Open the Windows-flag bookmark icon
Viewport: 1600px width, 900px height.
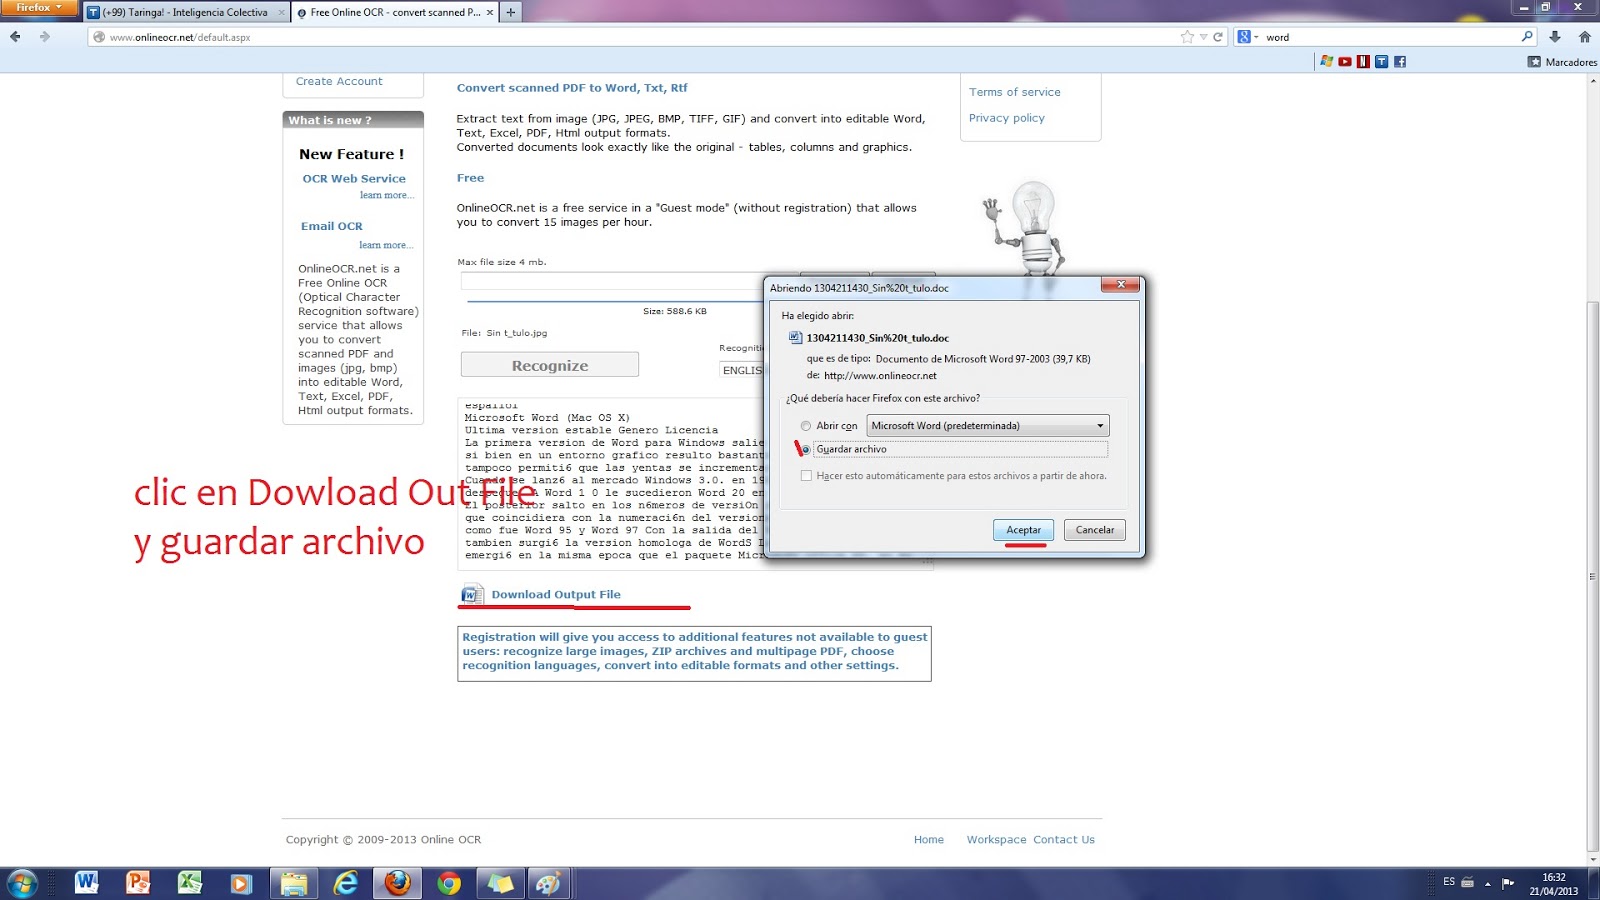coord(1327,62)
